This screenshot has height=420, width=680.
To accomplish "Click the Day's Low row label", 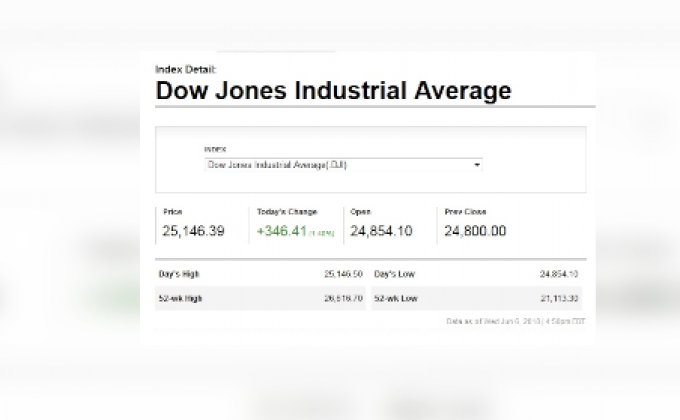I will coord(394,273).
